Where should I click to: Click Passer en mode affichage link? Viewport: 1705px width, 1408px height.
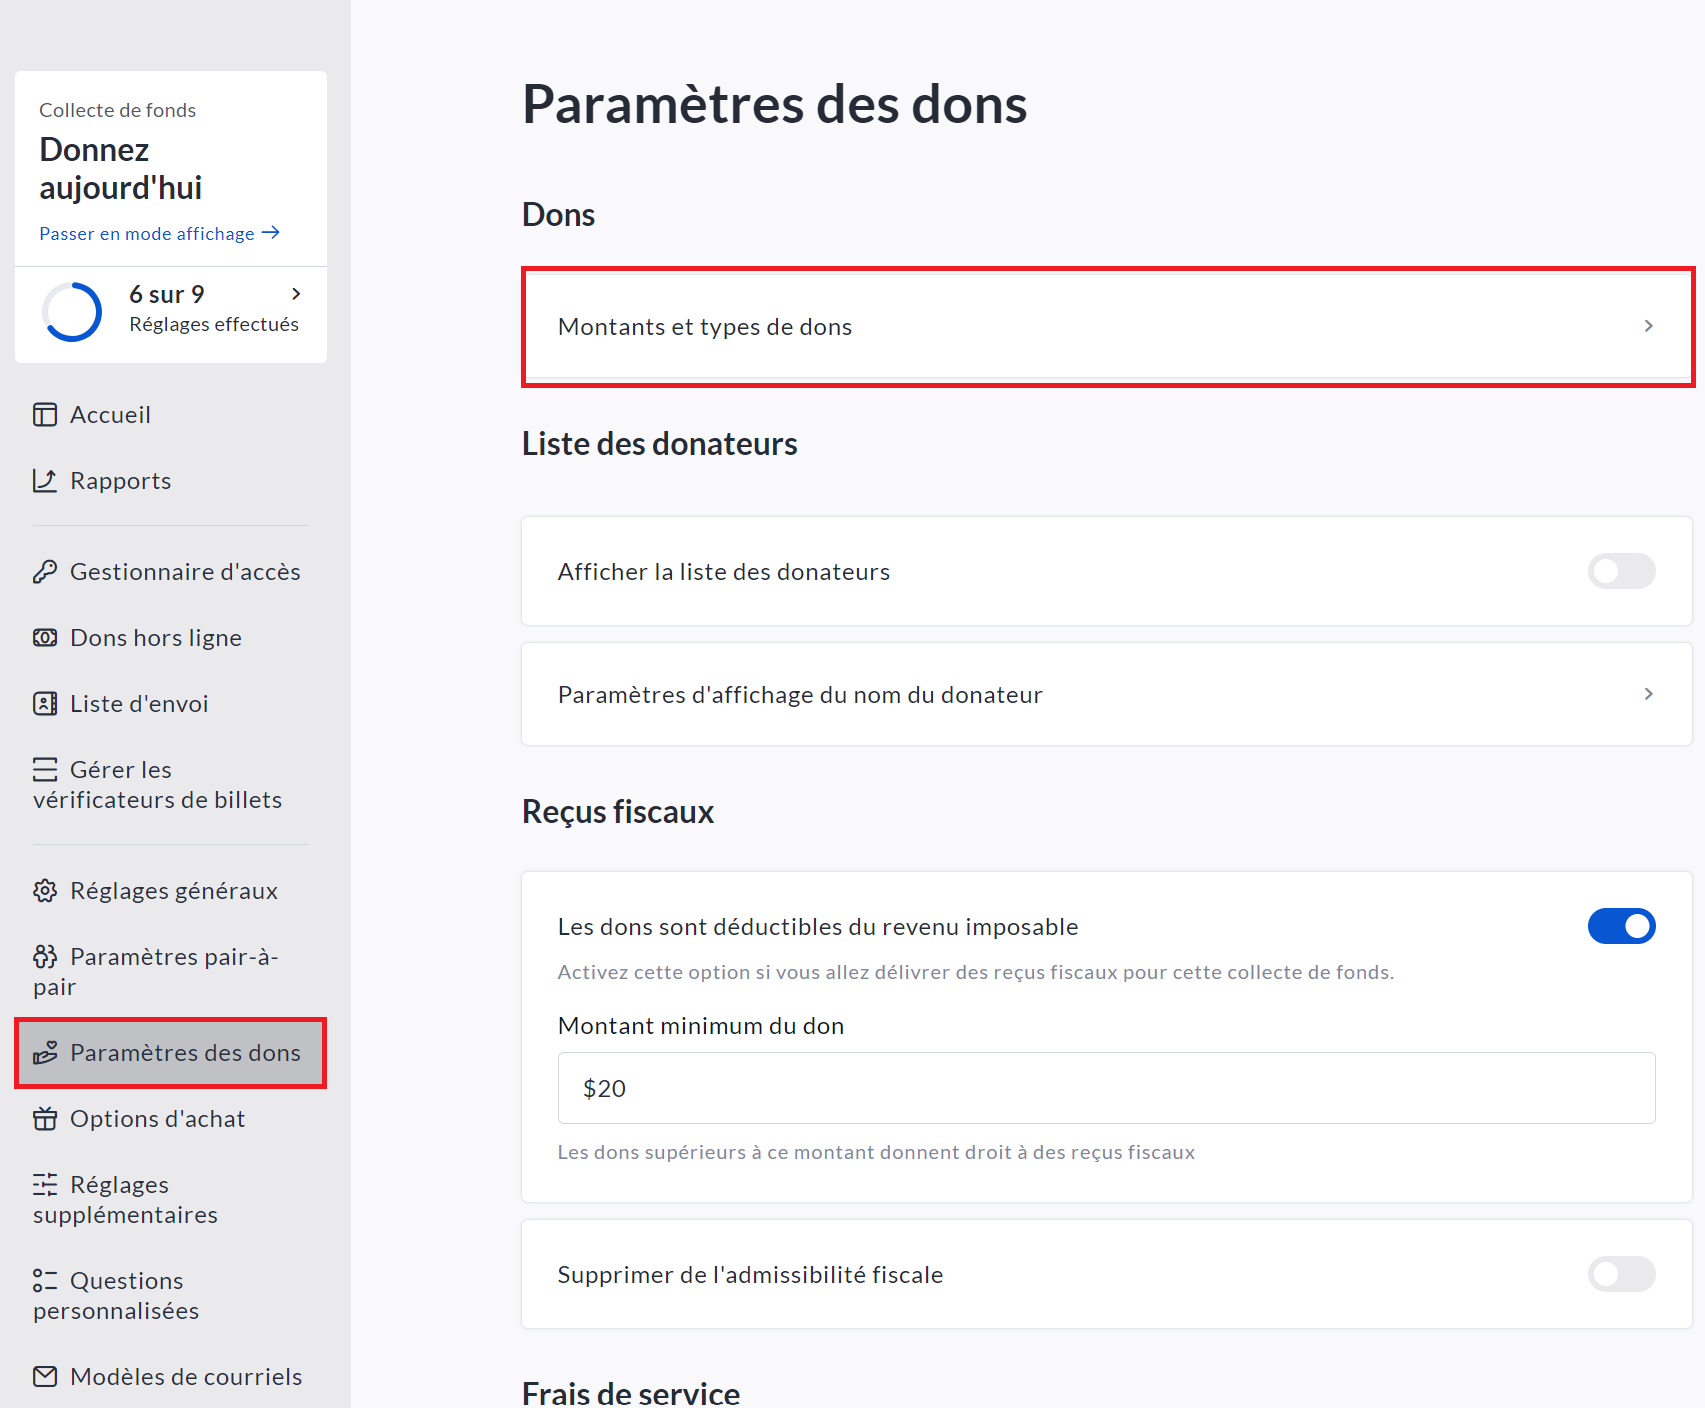[159, 234]
